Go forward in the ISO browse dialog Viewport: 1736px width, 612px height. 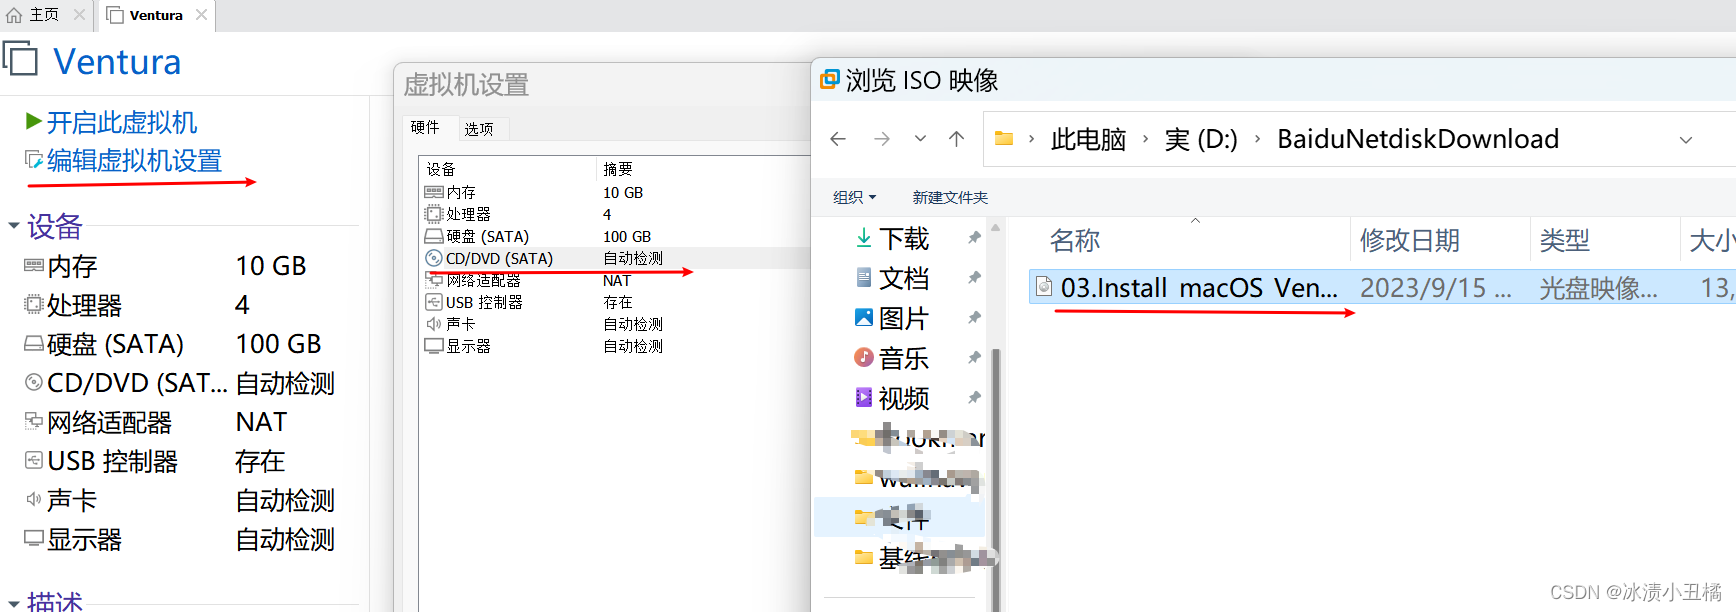pyautogui.click(x=881, y=139)
